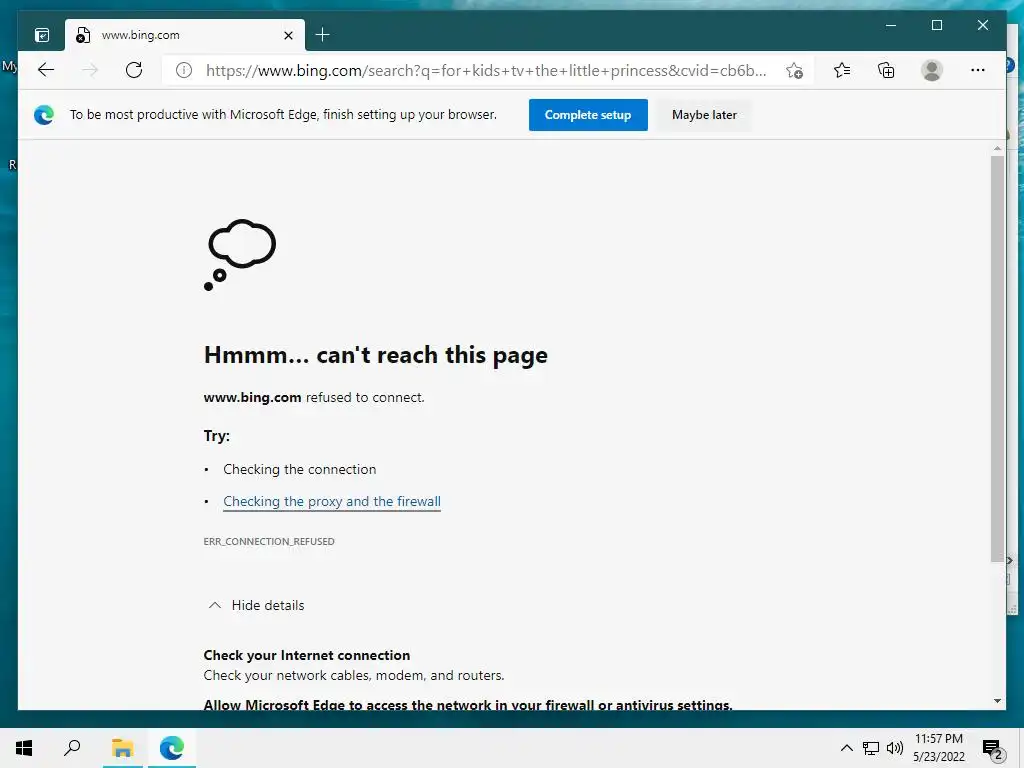Screen dimensions: 1024x768
Task: Open Collections panel
Action: [x=886, y=70]
